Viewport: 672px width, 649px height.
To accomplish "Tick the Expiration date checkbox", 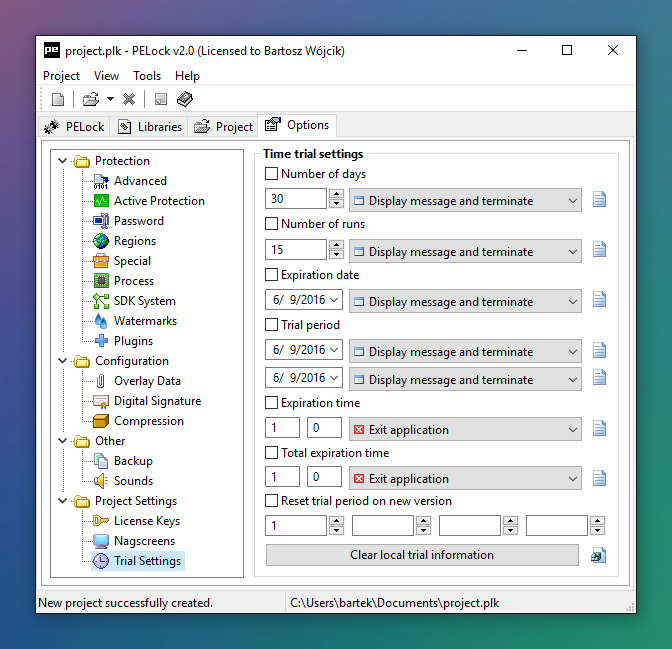I will 271,274.
